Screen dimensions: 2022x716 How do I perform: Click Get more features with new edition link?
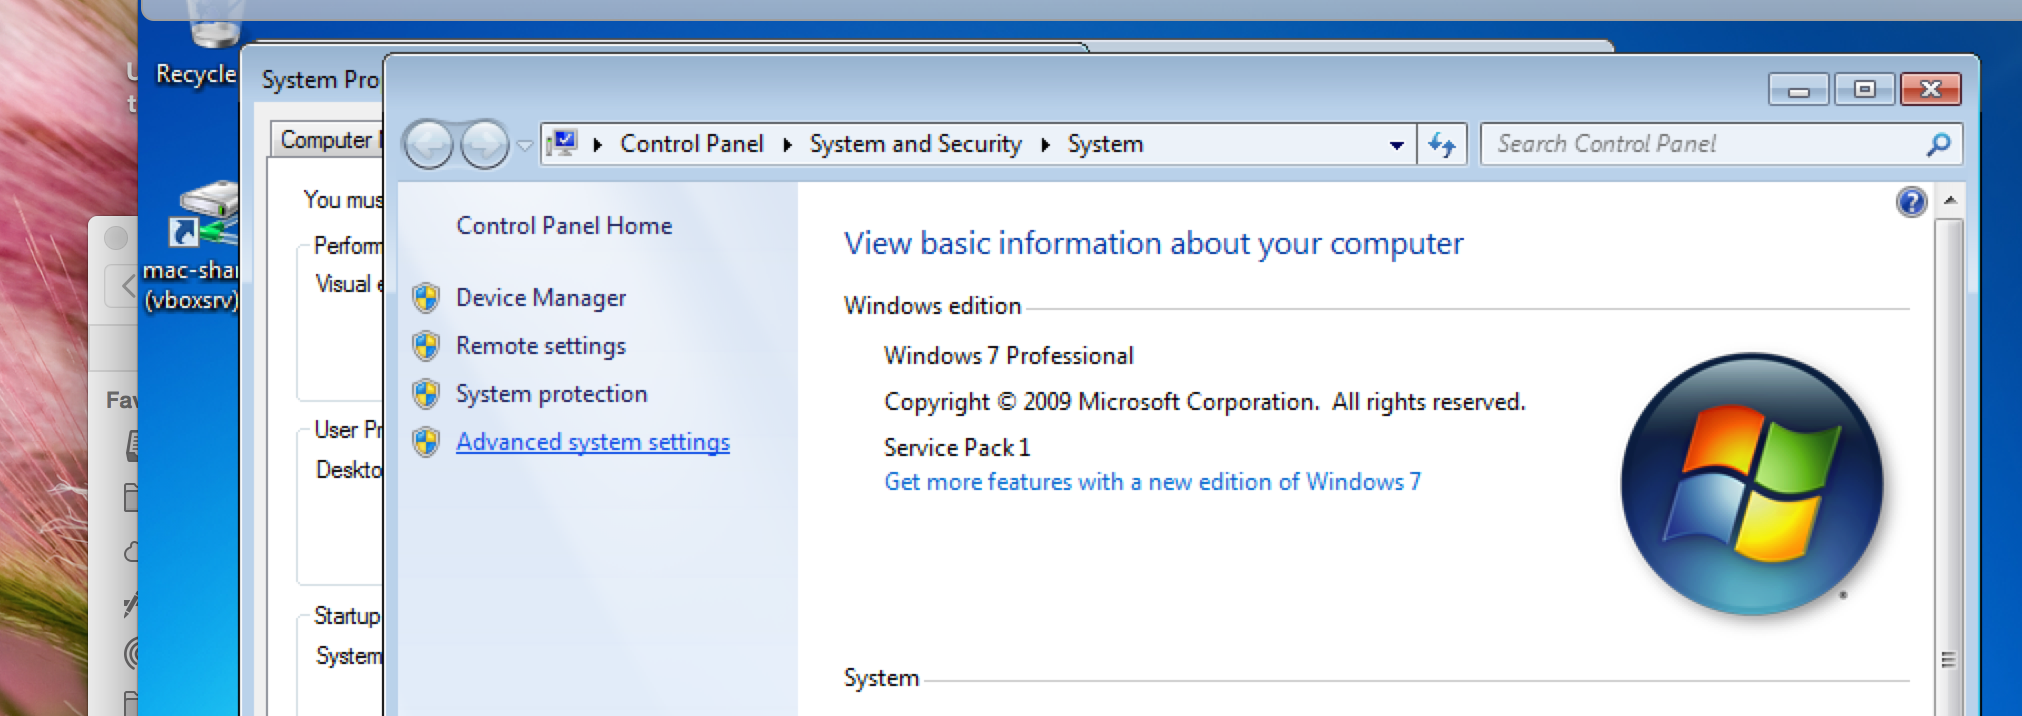coord(1152,482)
